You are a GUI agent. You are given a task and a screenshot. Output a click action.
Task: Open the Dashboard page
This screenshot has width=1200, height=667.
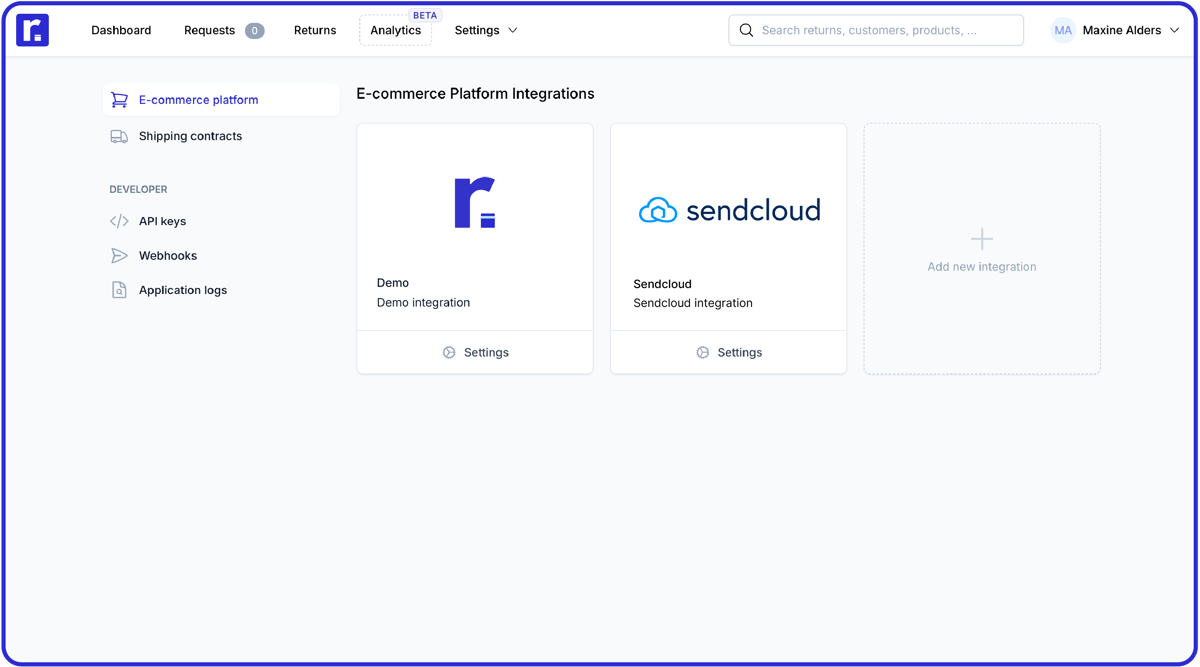click(x=121, y=30)
